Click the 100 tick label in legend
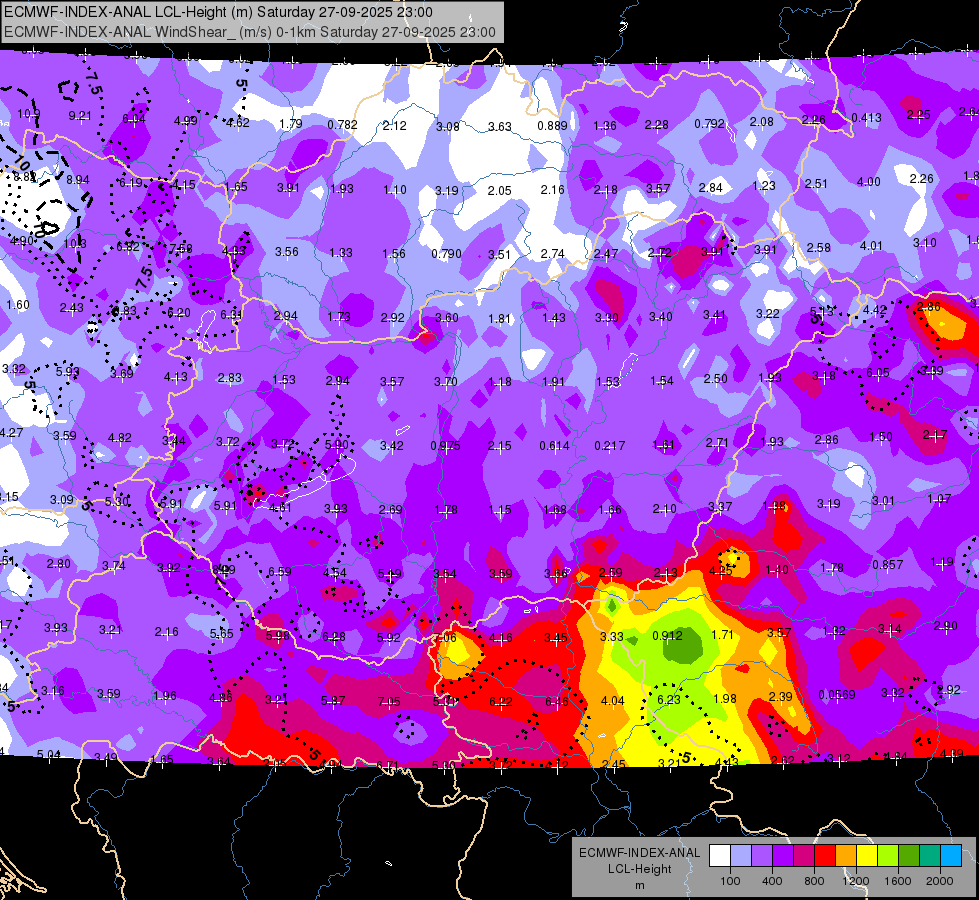Image resolution: width=979 pixels, height=900 pixels. [x=730, y=881]
